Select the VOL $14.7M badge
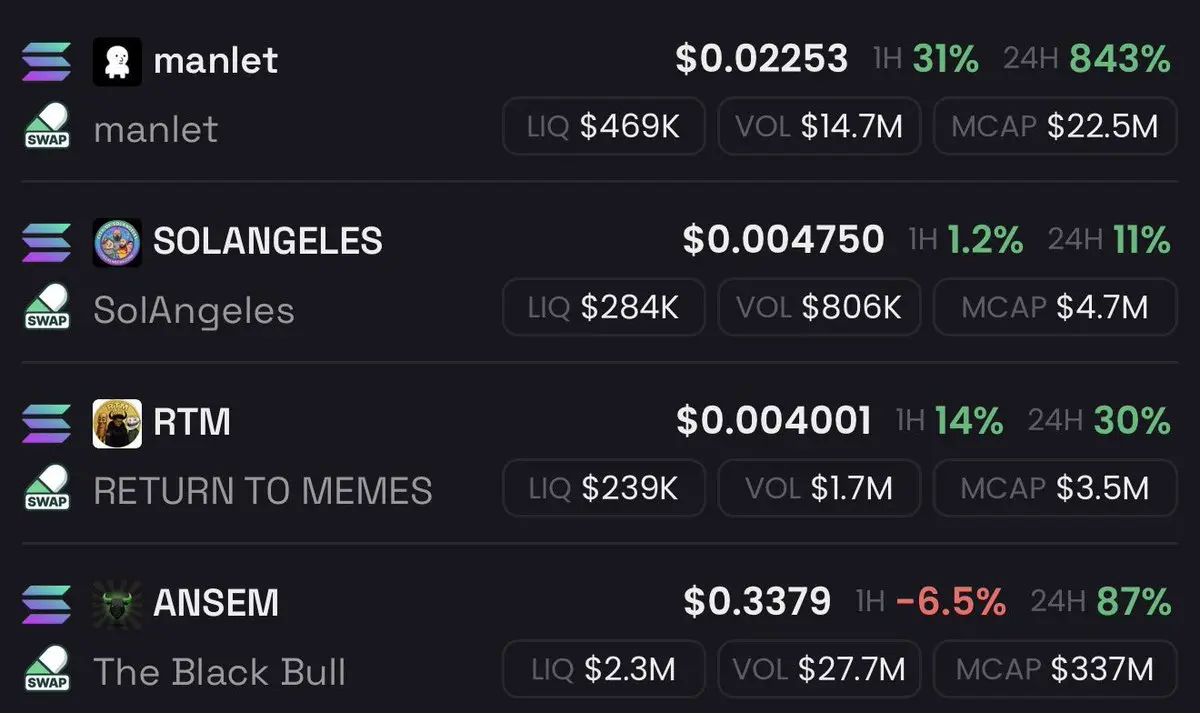 pos(820,126)
